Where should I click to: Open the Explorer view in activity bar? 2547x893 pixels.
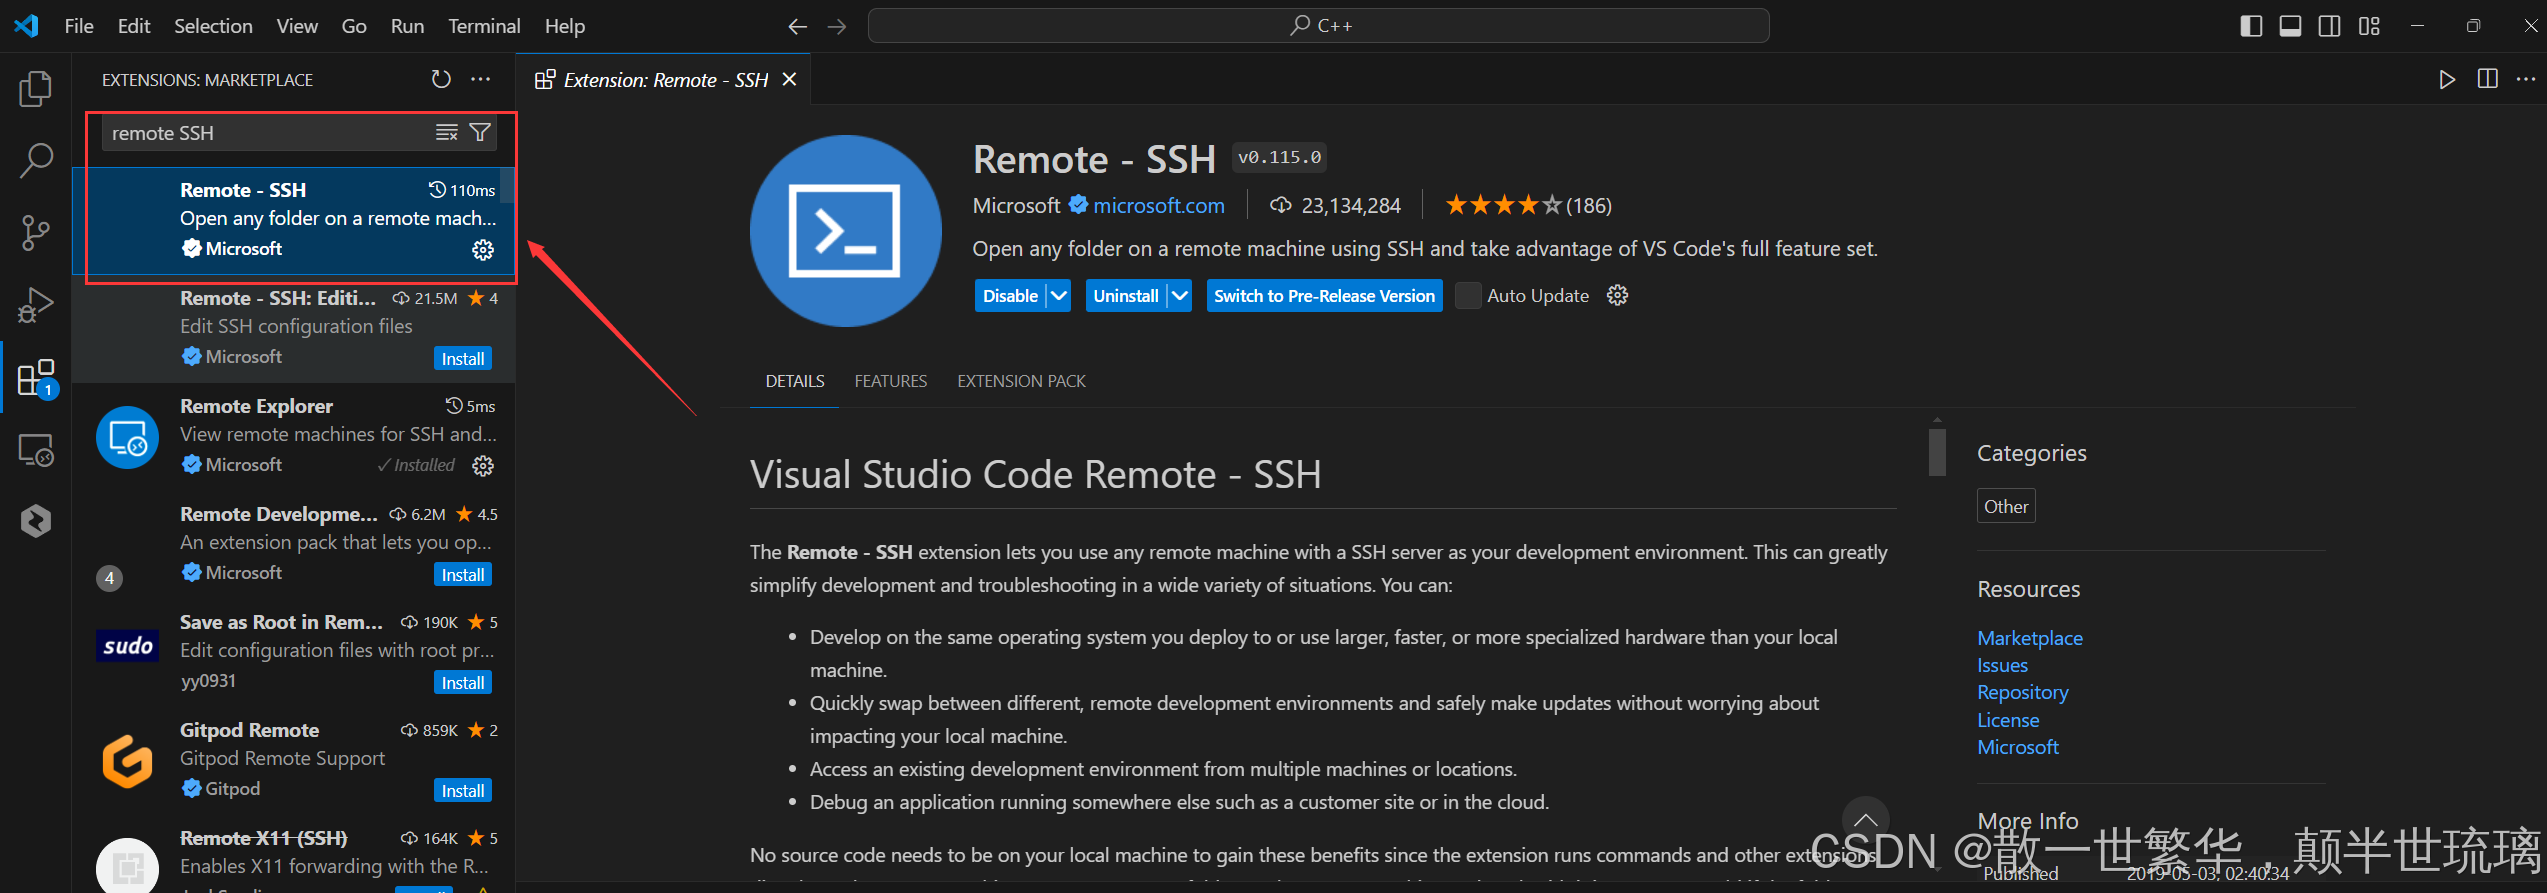click(x=36, y=89)
